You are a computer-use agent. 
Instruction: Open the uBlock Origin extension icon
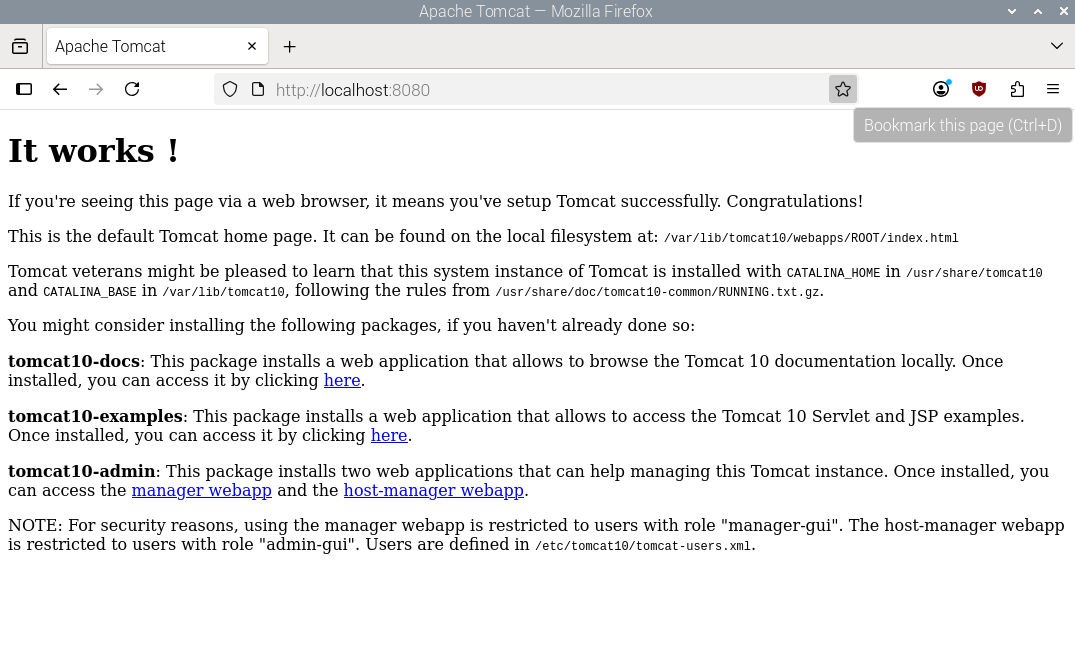pyautogui.click(x=978, y=89)
